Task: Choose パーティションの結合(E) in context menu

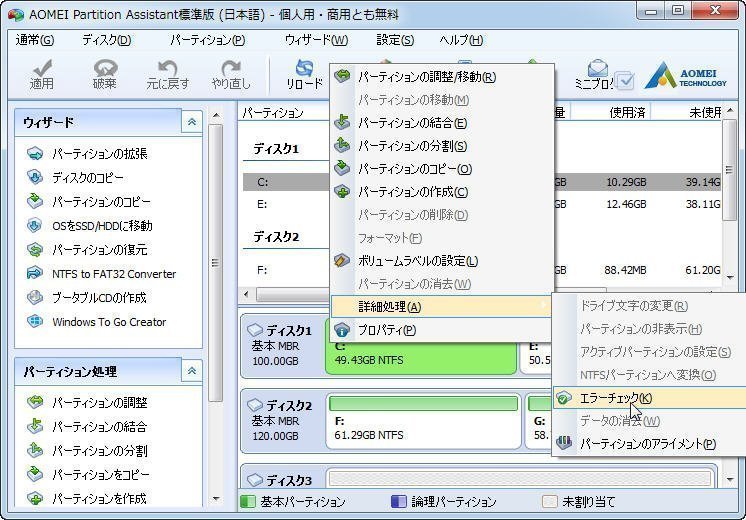Action: [442, 123]
